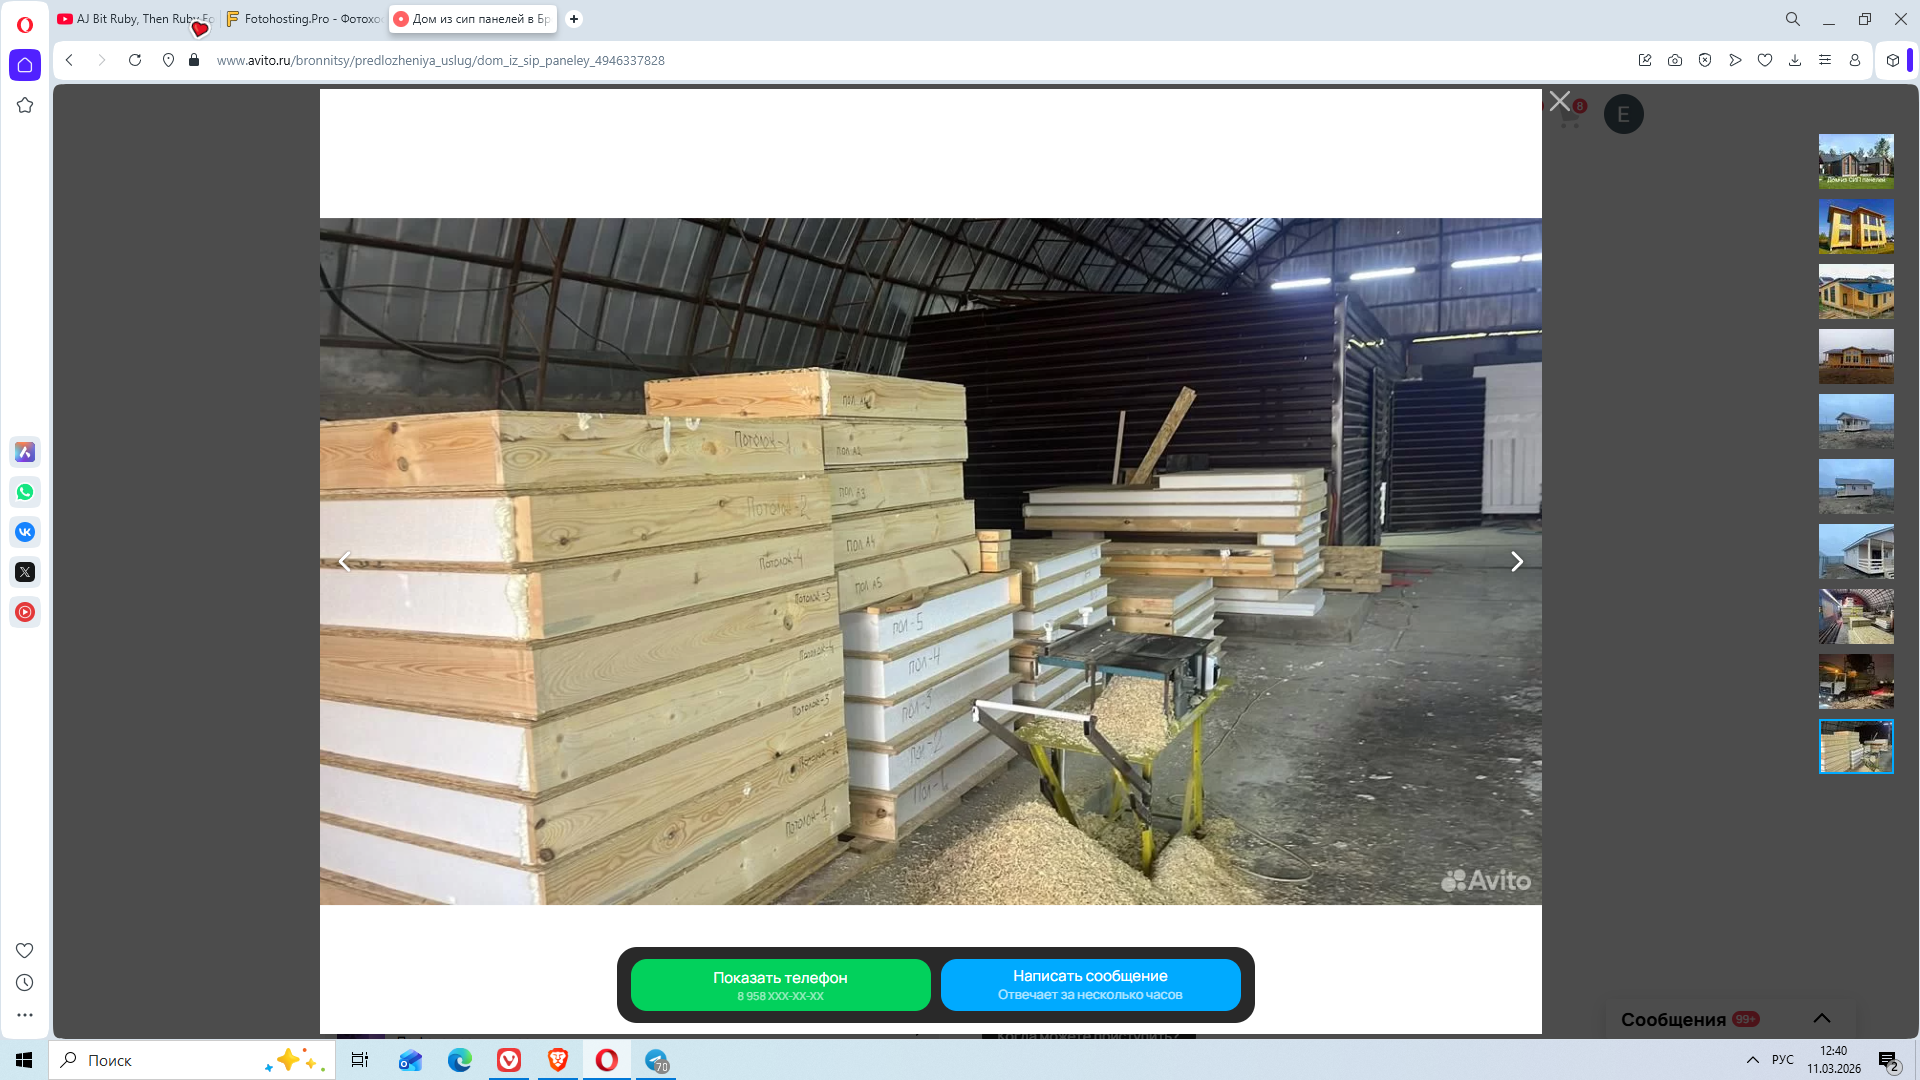Click Написать сообщение button
The width and height of the screenshot is (1920, 1080).
pyautogui.click(x=1090, y=985)
